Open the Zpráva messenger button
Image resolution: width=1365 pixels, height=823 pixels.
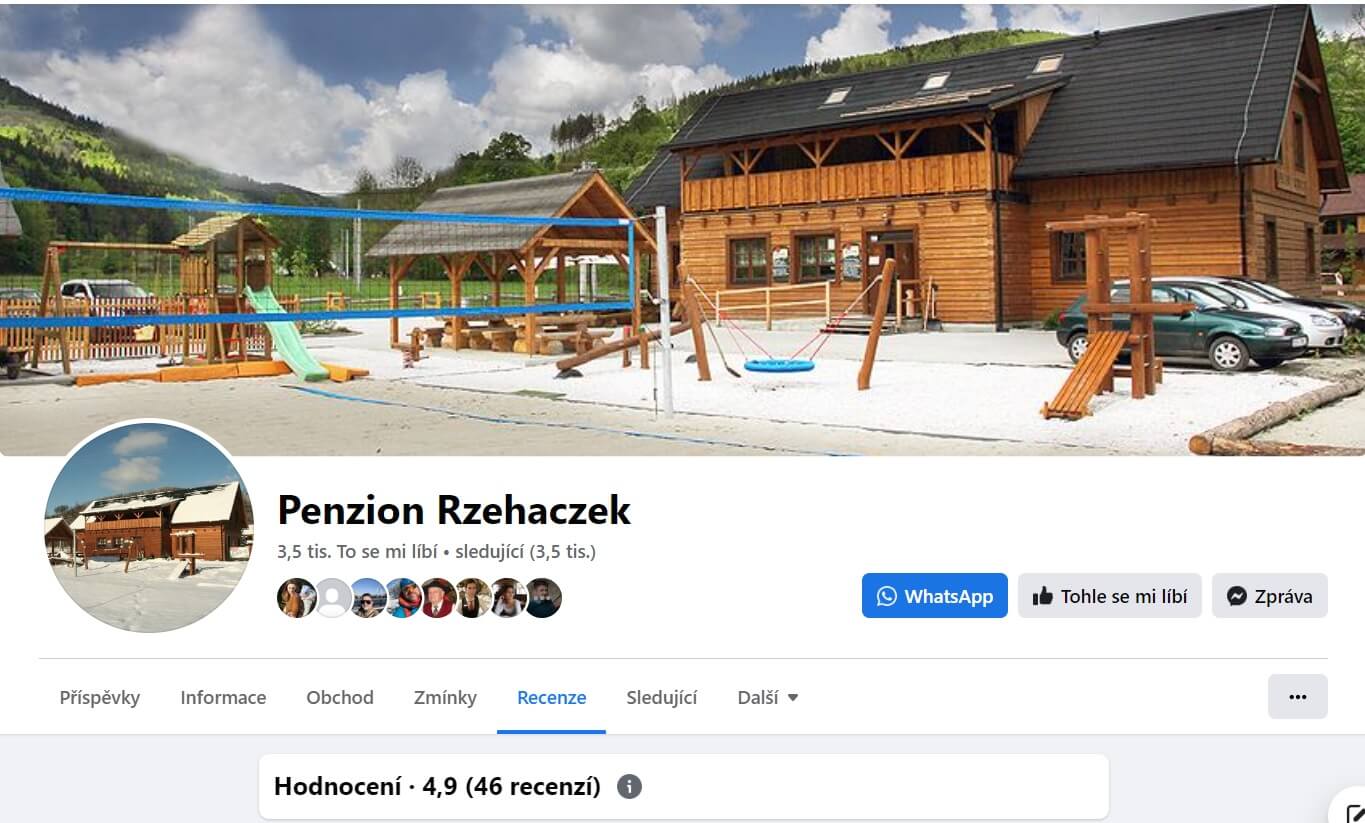tap(1270, 596)
